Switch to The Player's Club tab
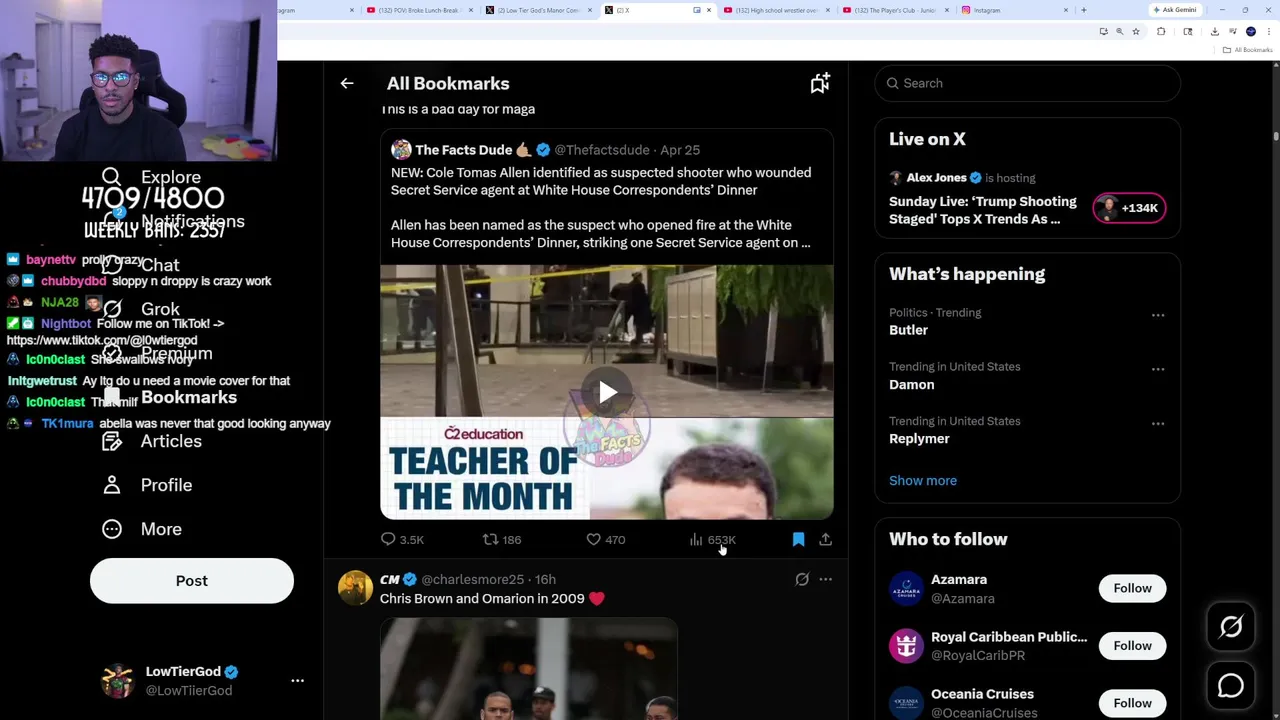The image size is (1280, 720). click(895, 10)
